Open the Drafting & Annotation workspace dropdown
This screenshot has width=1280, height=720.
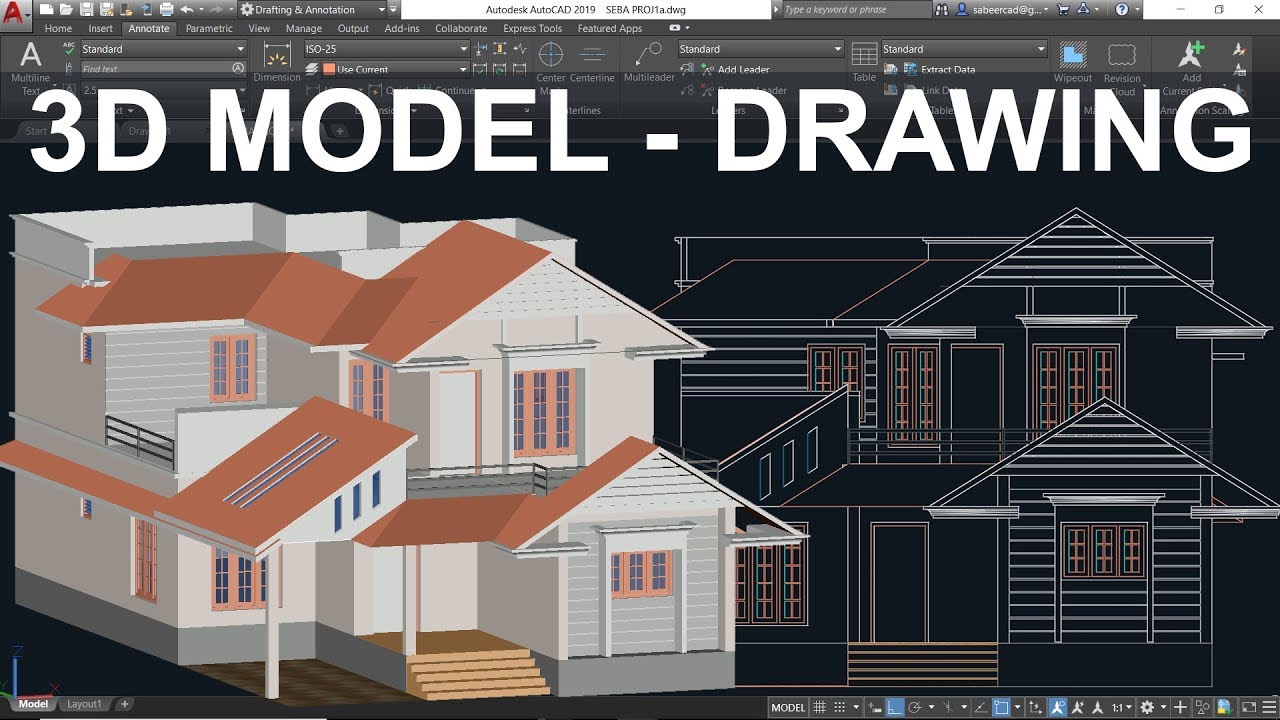tap(313, 9)
